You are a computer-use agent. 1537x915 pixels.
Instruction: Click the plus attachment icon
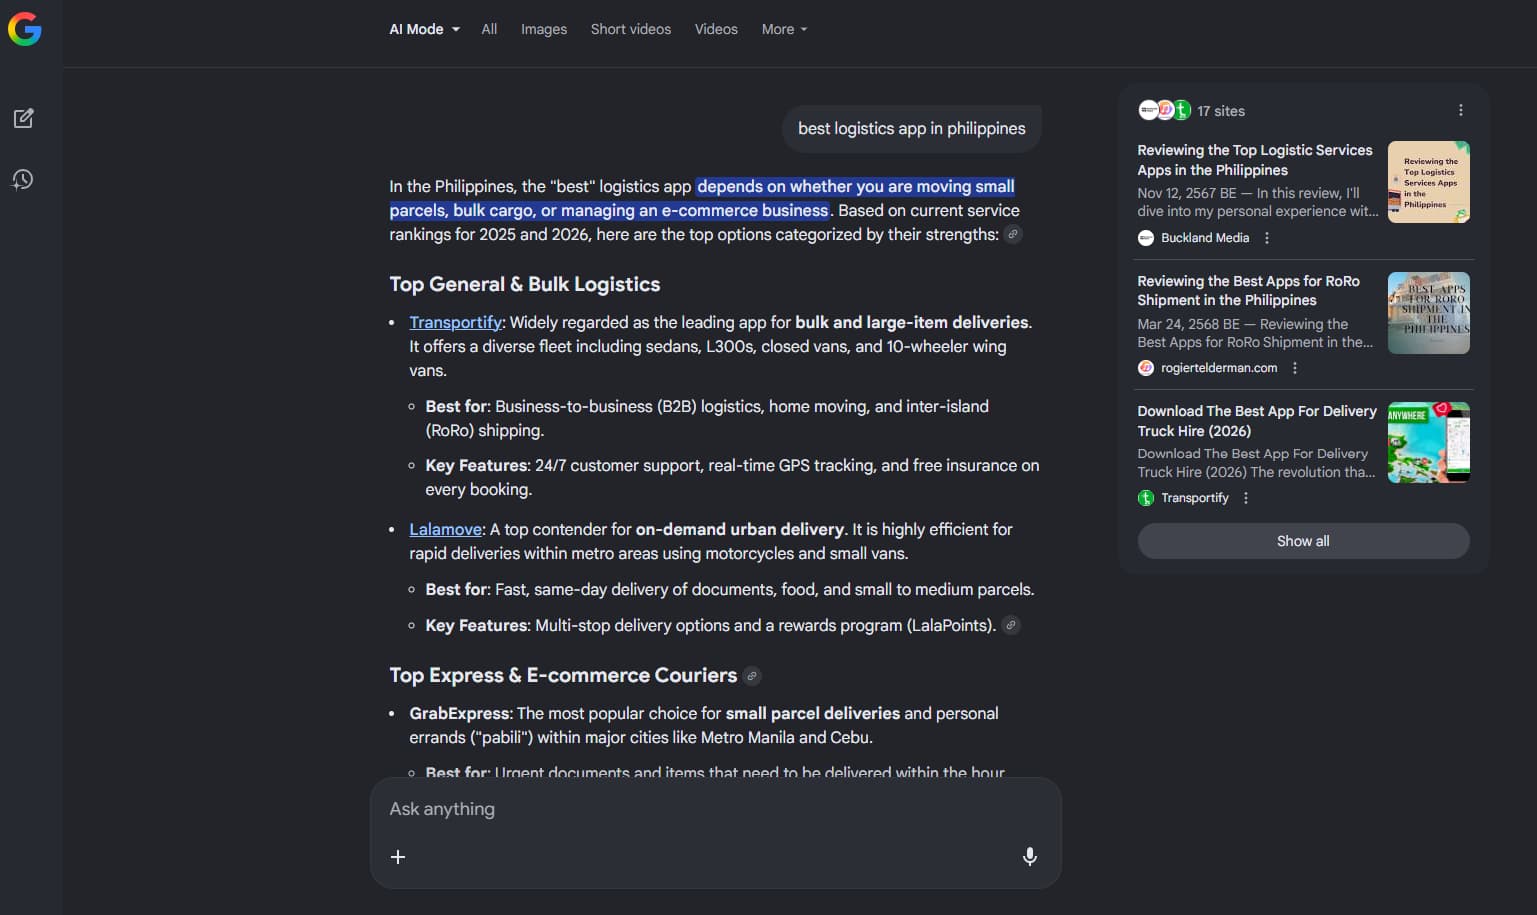pos(398,857)
